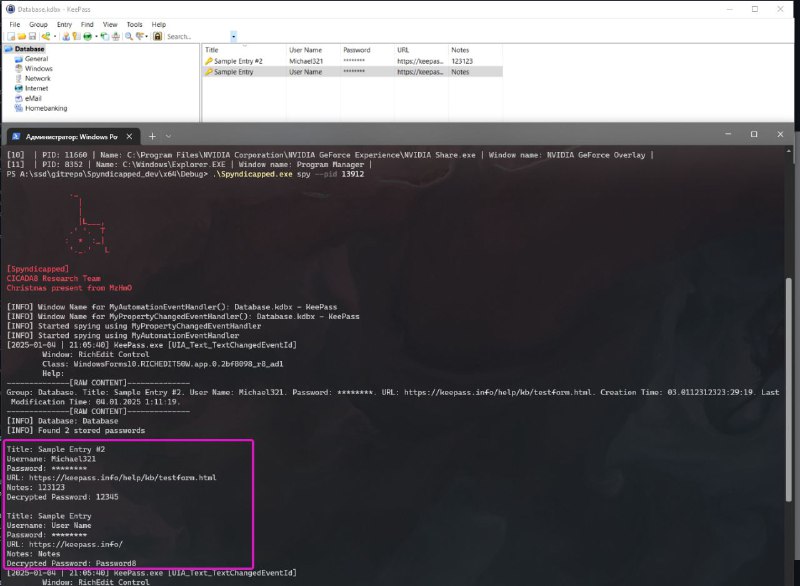Select the Database root group in tree

[x=30, y=49]
